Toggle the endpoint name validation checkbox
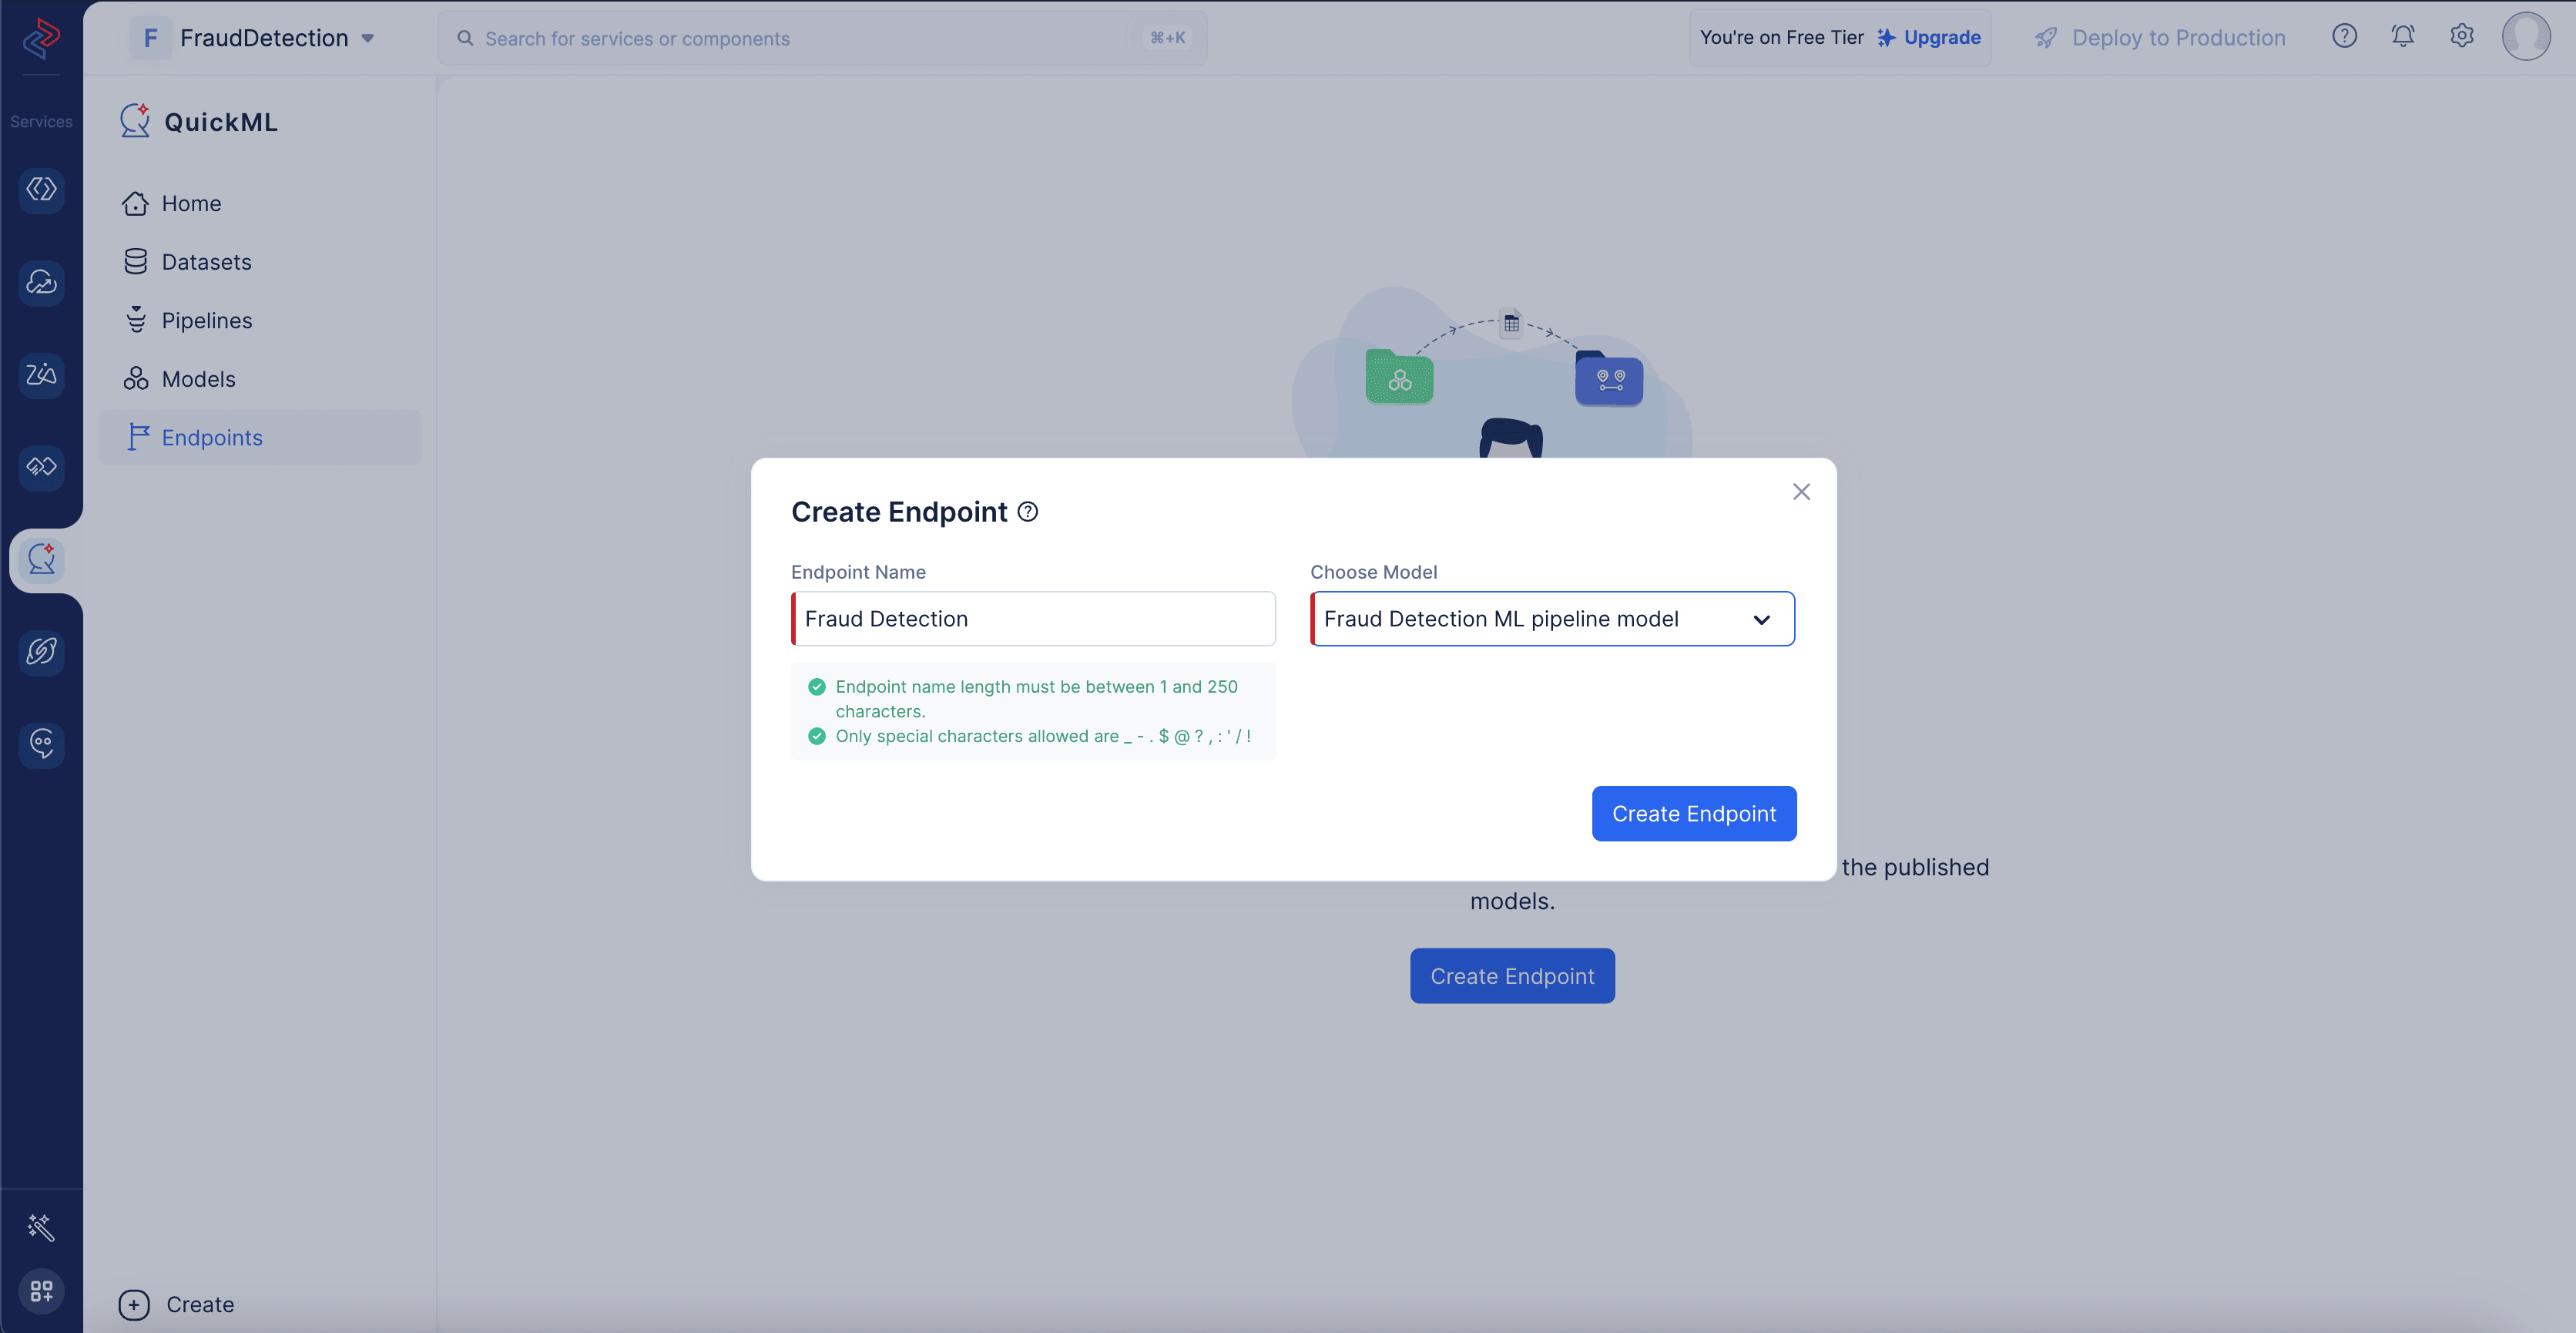 tap(816, 687)
